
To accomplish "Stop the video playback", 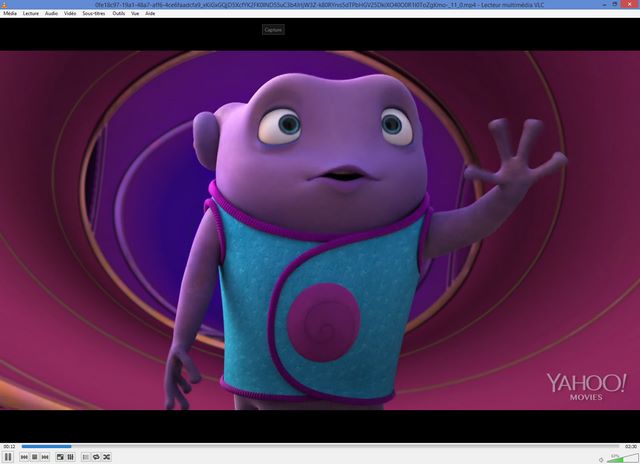I will tap(35, 457).
